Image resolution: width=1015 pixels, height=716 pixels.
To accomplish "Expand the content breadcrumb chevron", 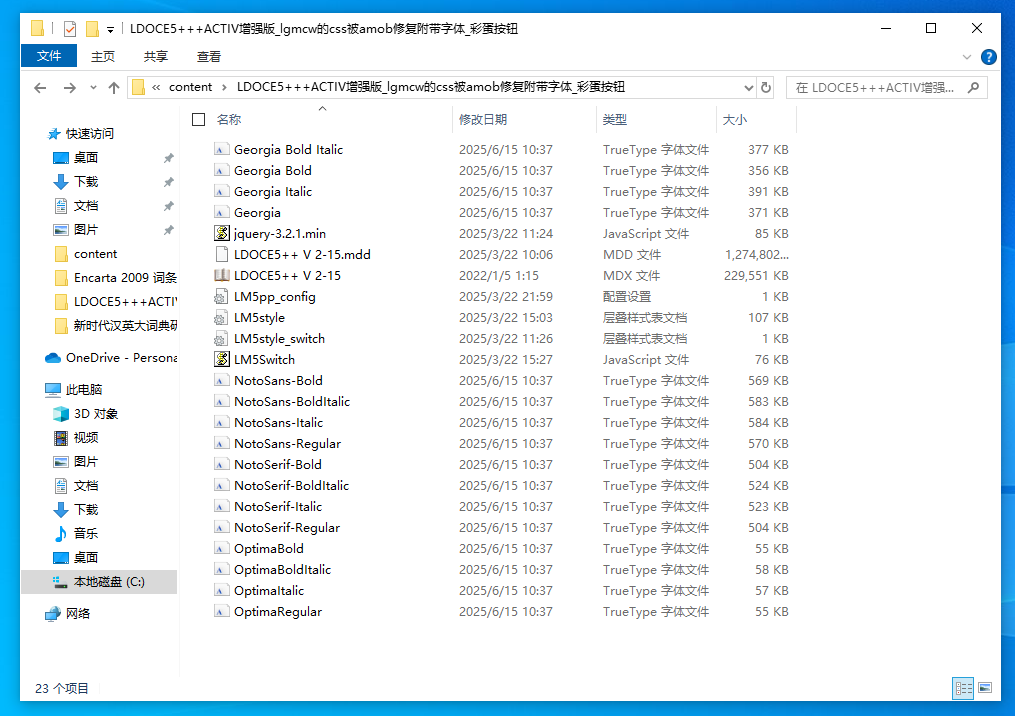I will point(224,87).
